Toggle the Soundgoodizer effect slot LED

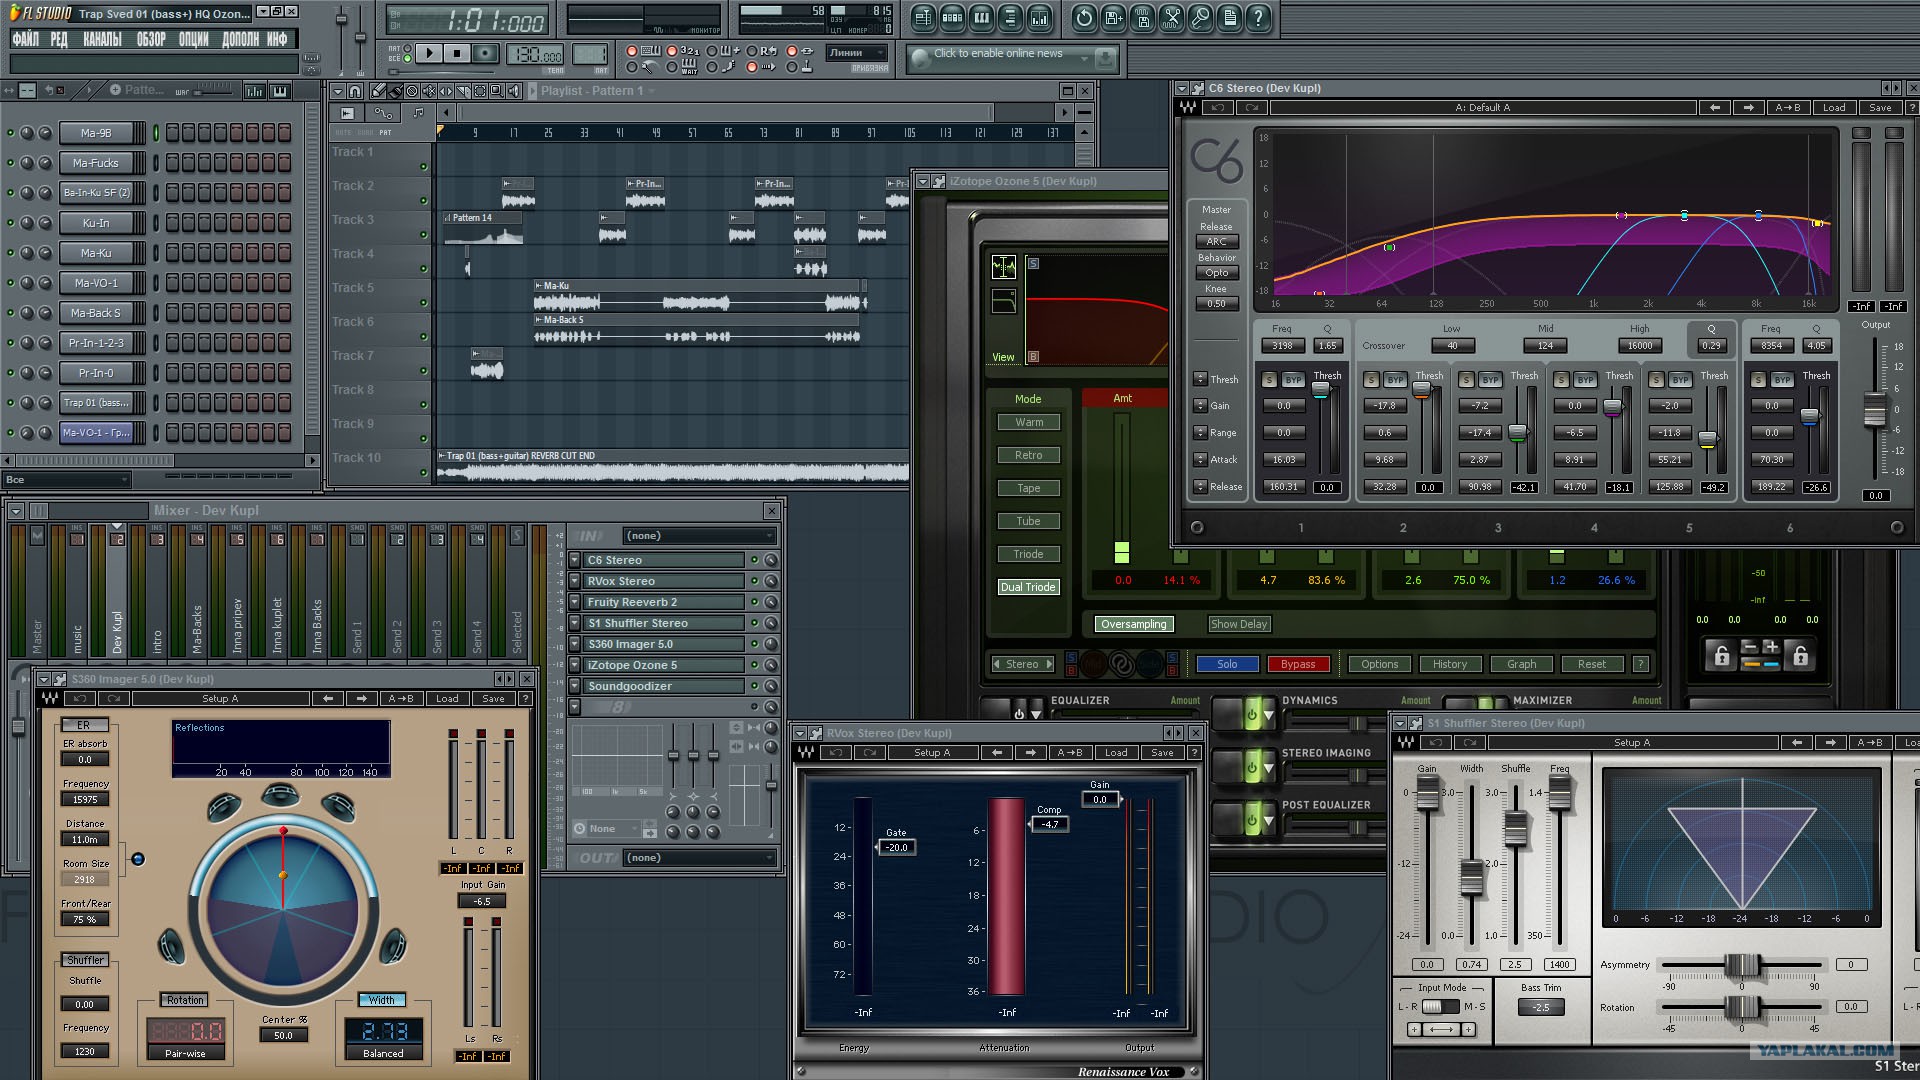coord(754,686)
